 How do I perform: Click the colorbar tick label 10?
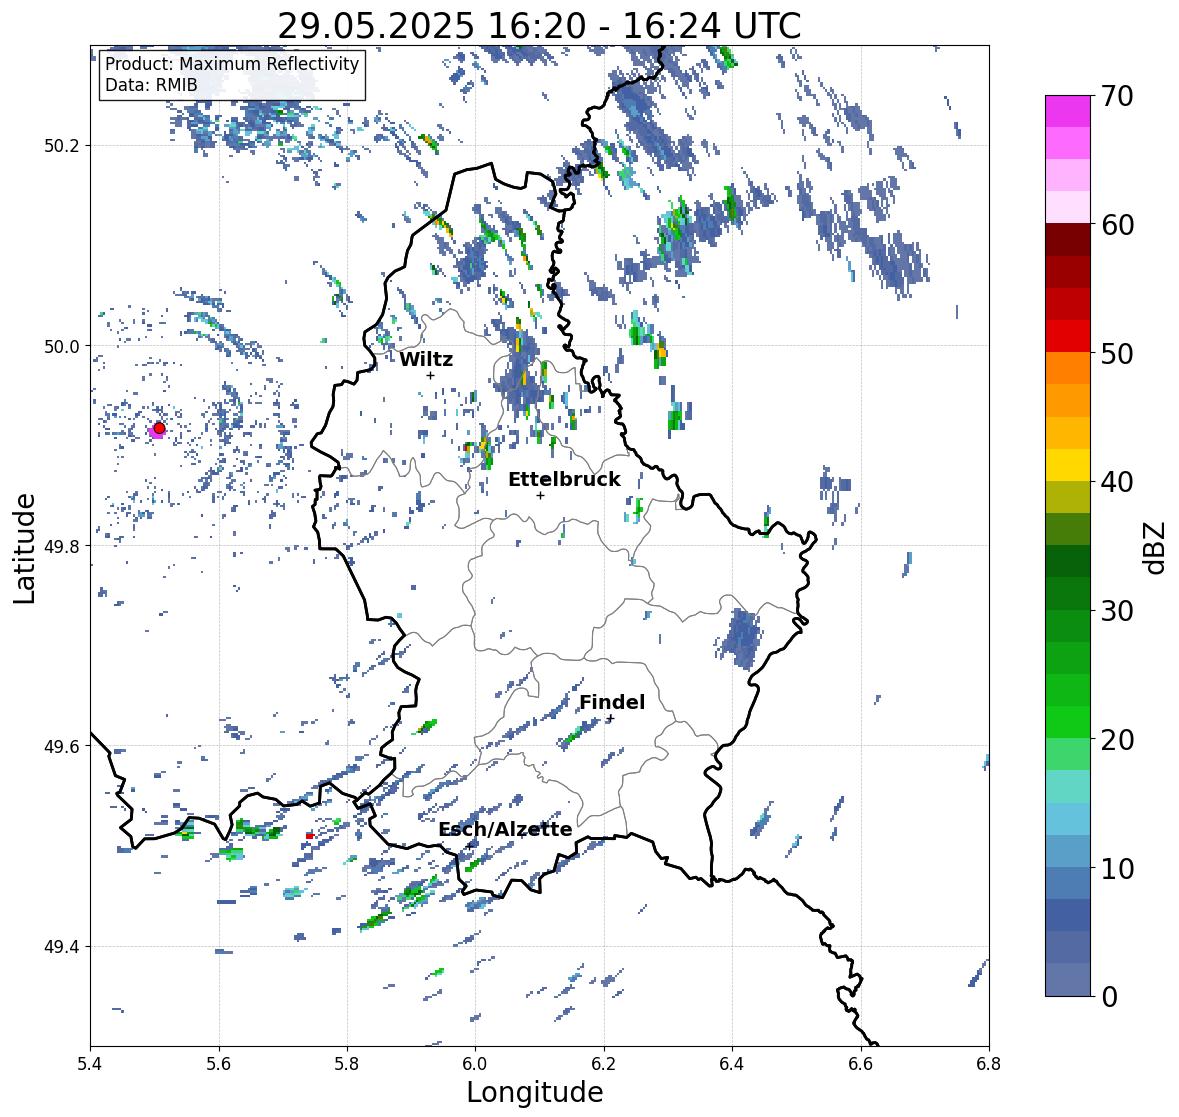click(x=1117, y=868)
